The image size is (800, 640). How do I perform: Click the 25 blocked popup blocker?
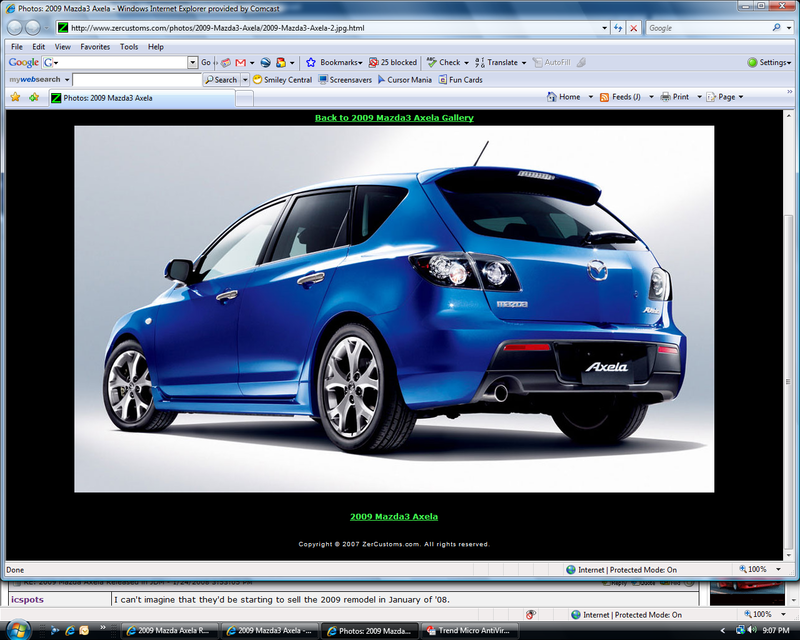tap(393, 62)
